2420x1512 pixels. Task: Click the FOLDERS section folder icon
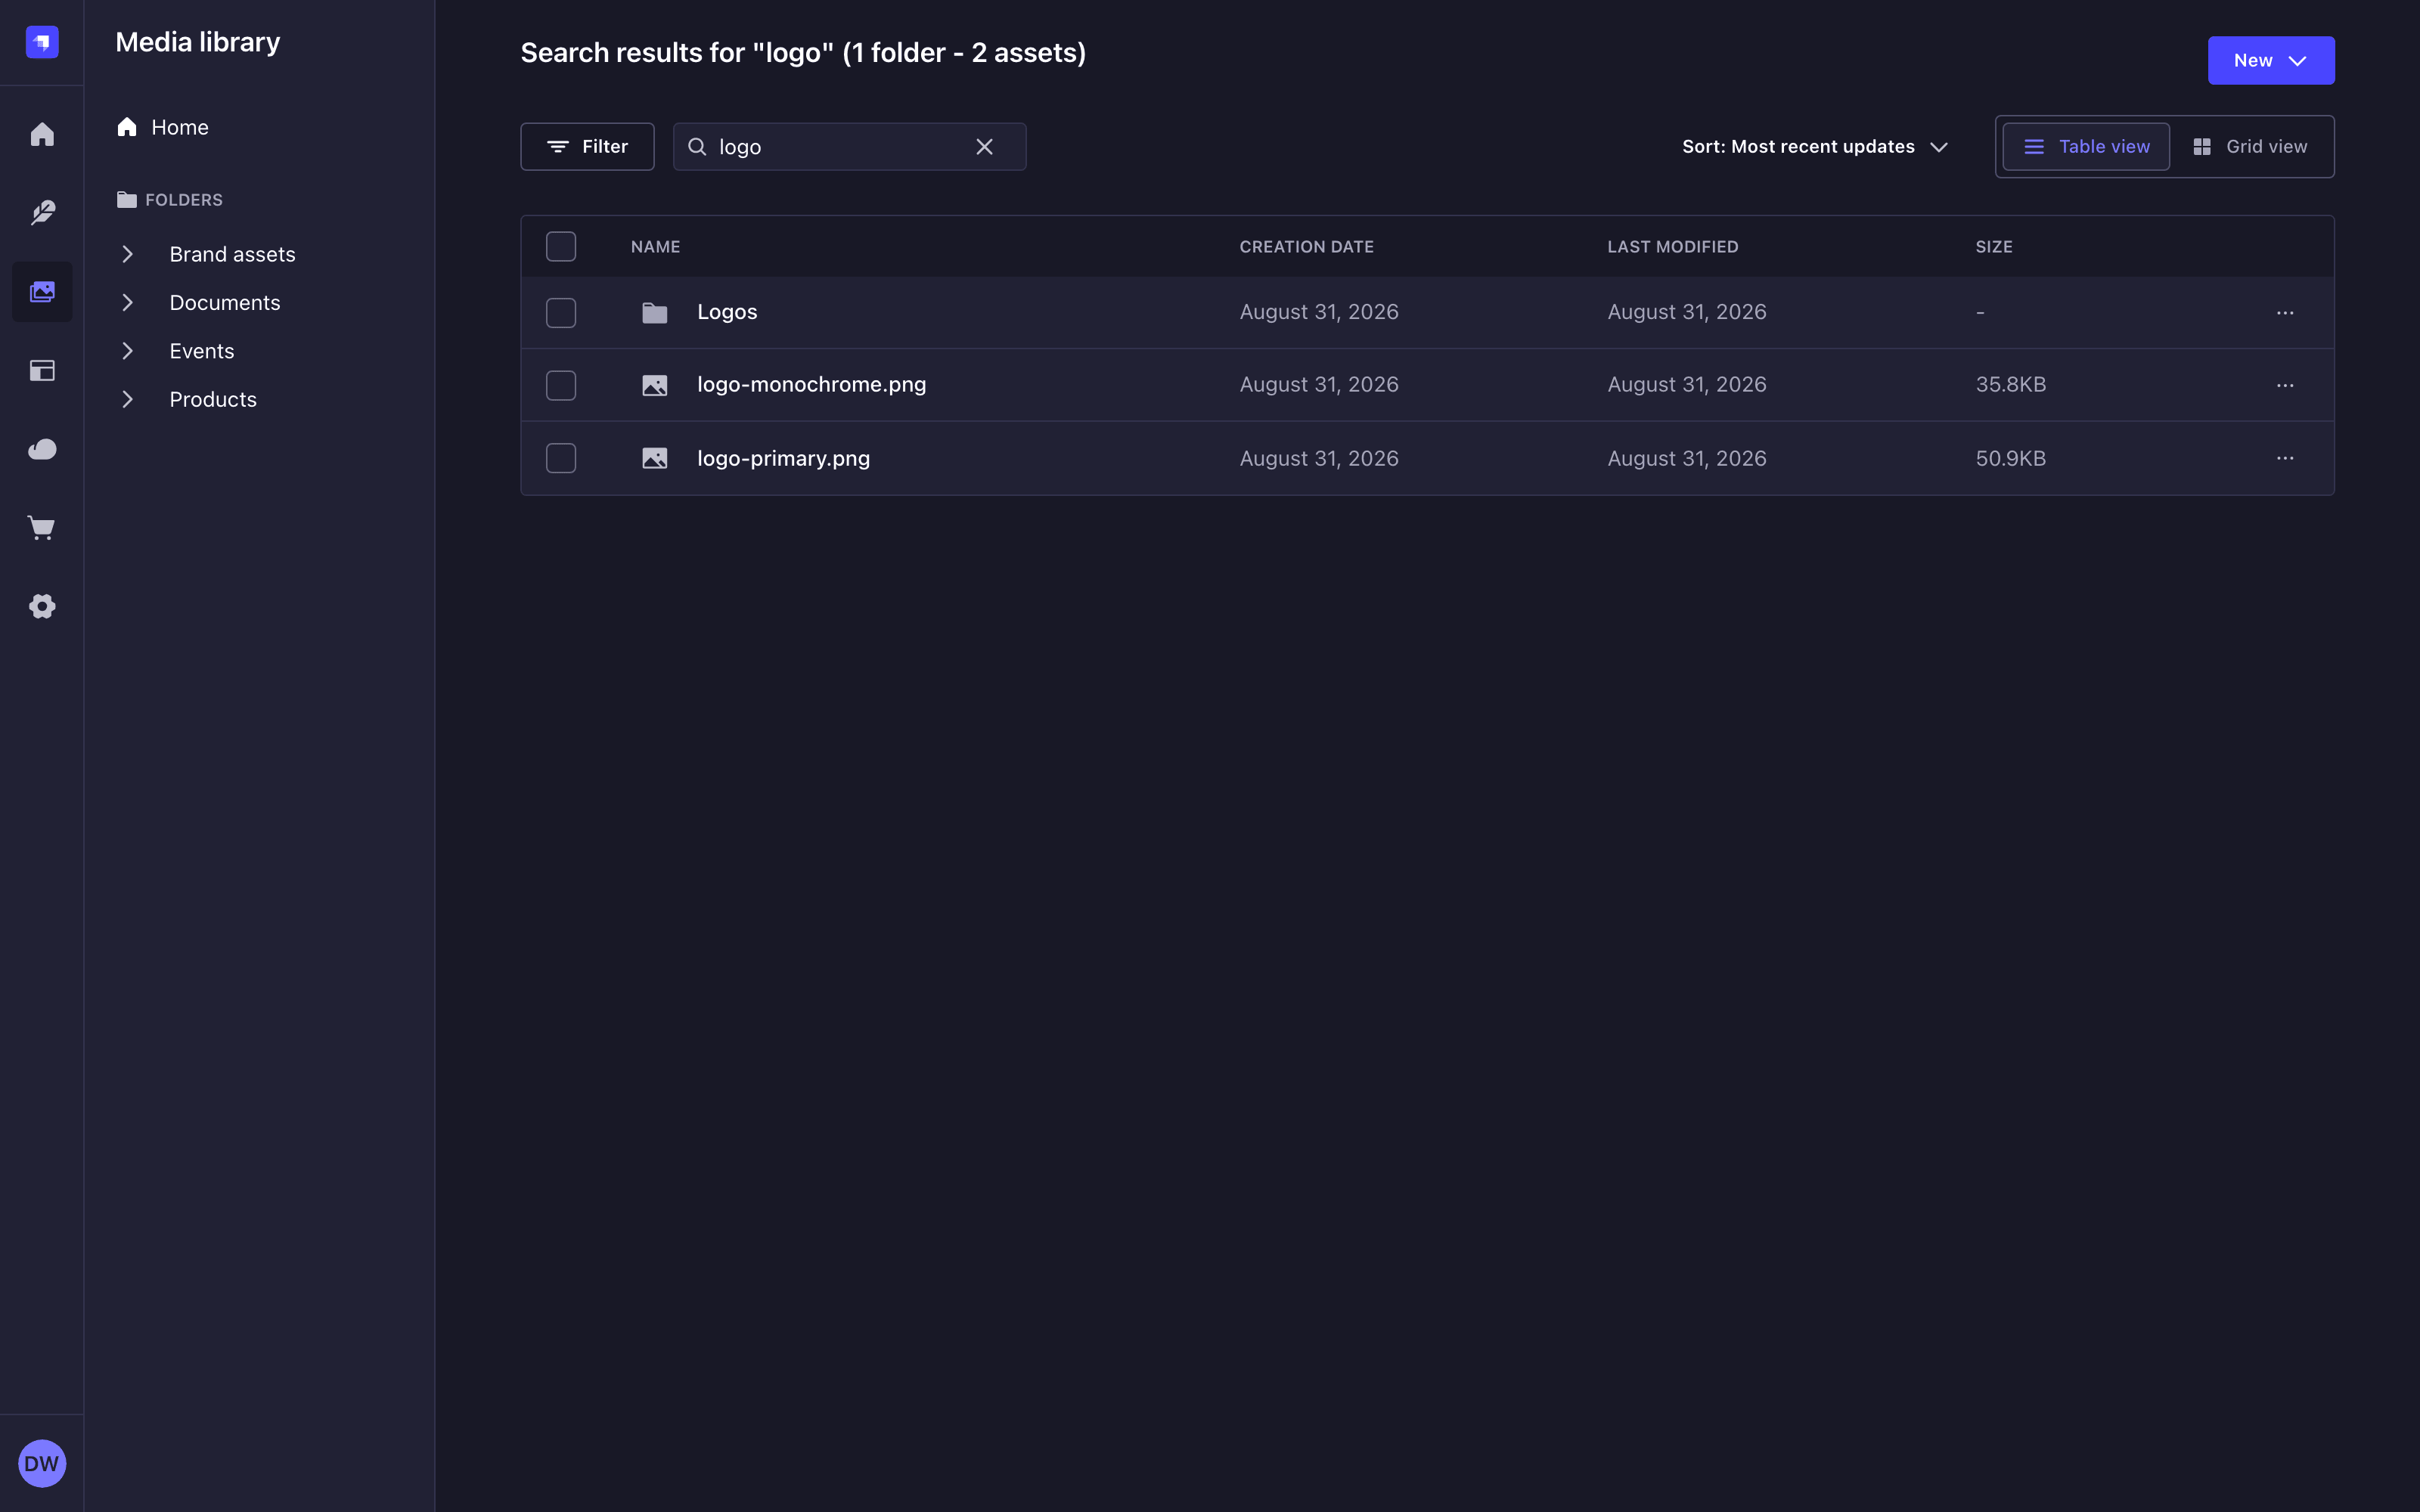127,200
